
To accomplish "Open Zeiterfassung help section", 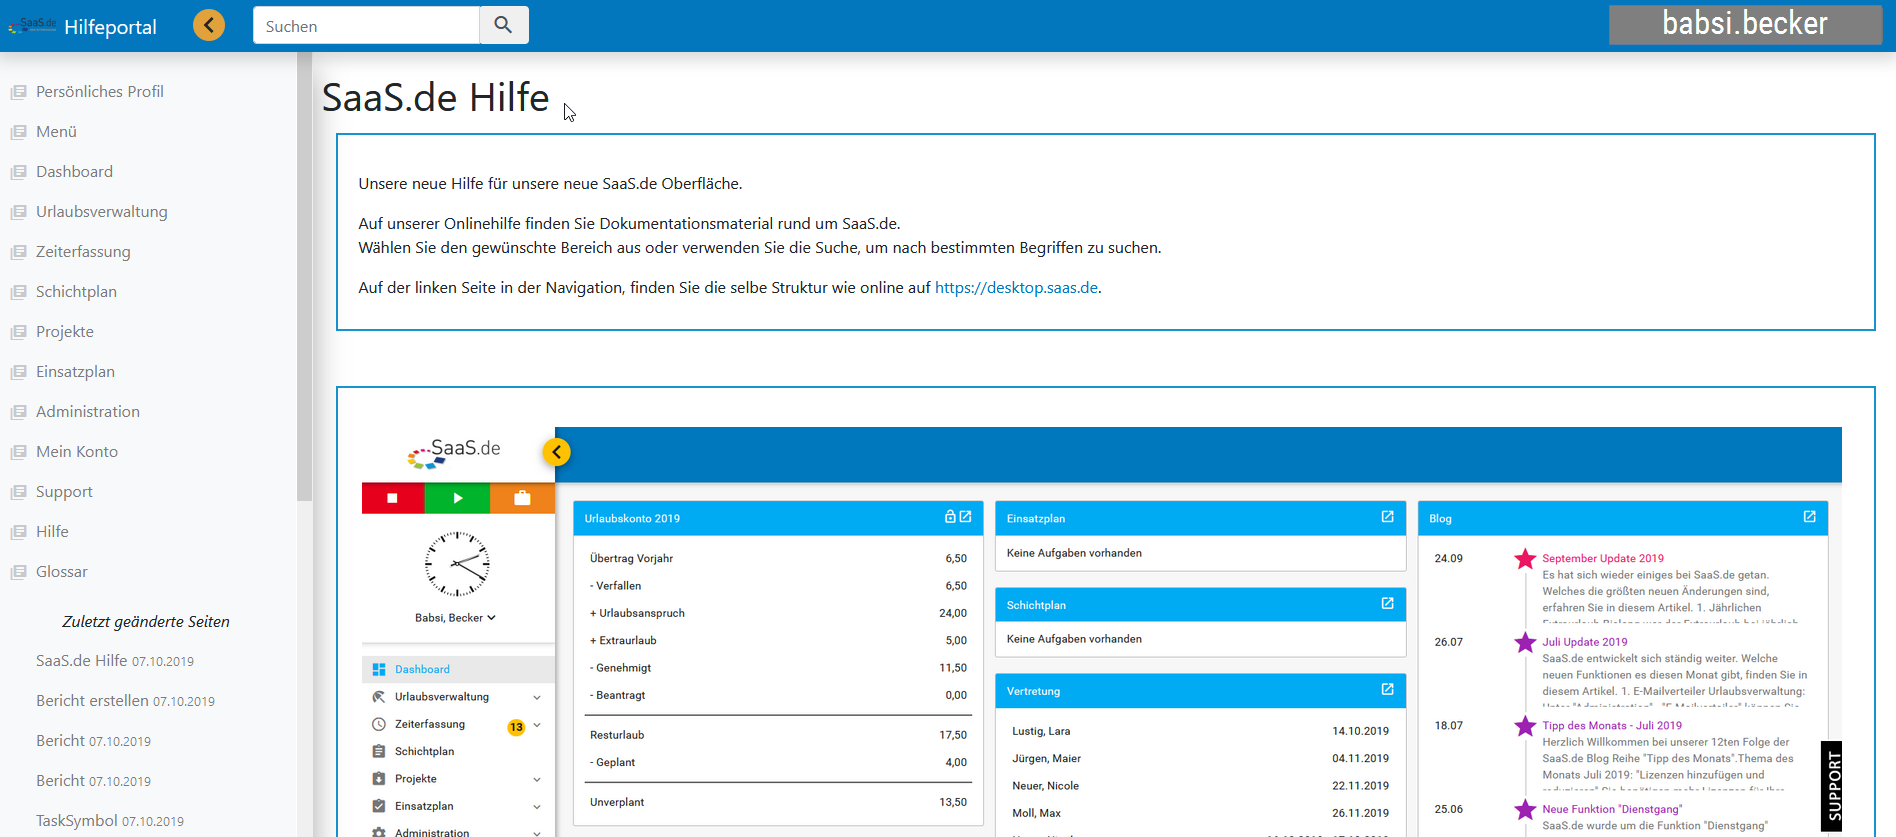I will click(83, 251).
